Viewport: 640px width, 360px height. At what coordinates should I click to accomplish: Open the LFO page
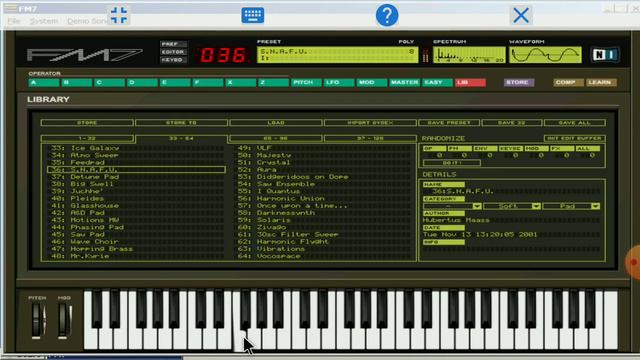coord(339,82)
